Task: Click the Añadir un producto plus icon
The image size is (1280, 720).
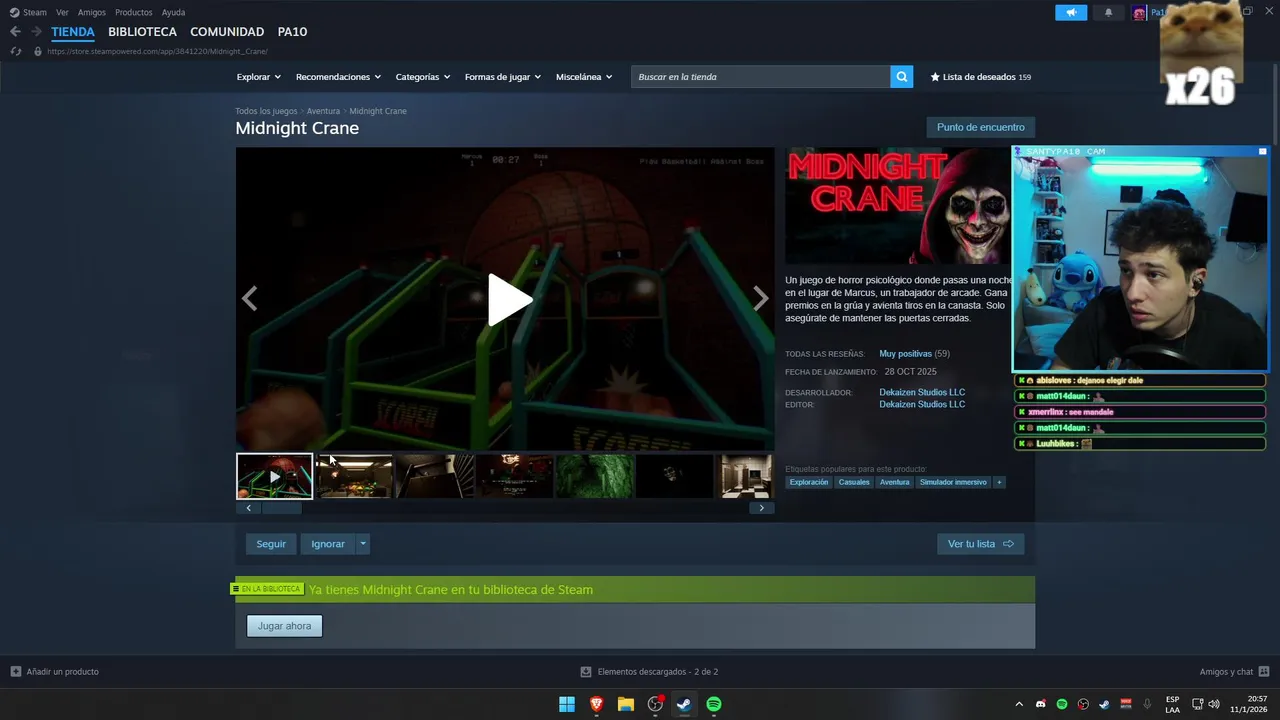Action: pos(15,672)
